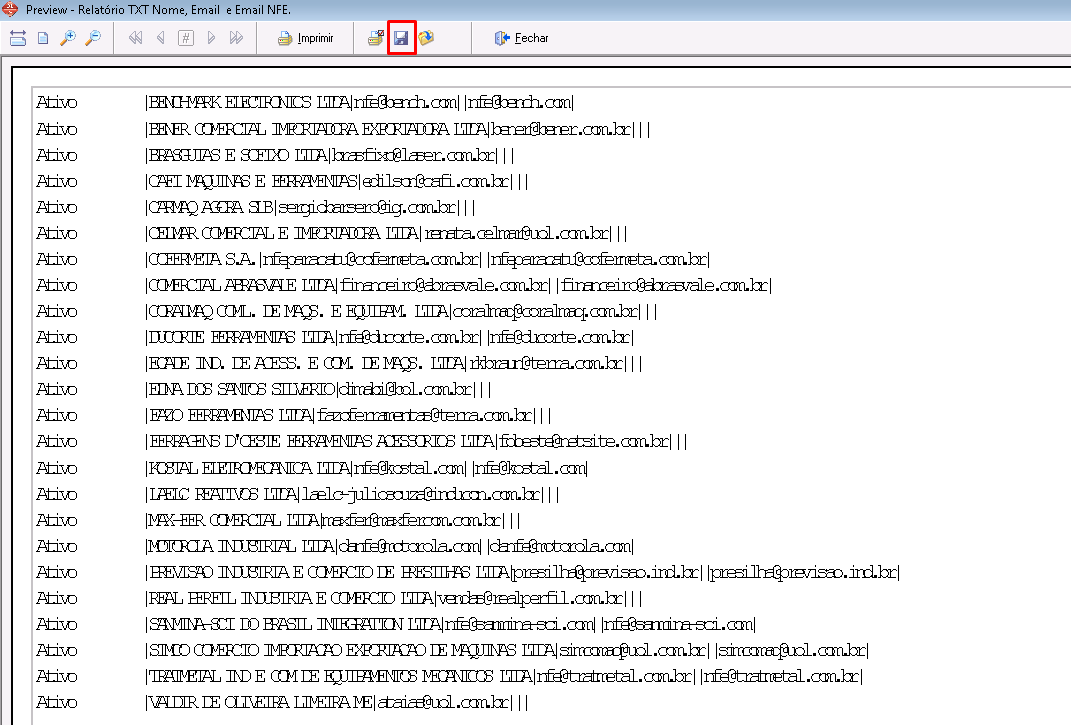Click the second danfe@motorola.com email entry
This screenshot has width=1071, height=725.
click(560, 546)
